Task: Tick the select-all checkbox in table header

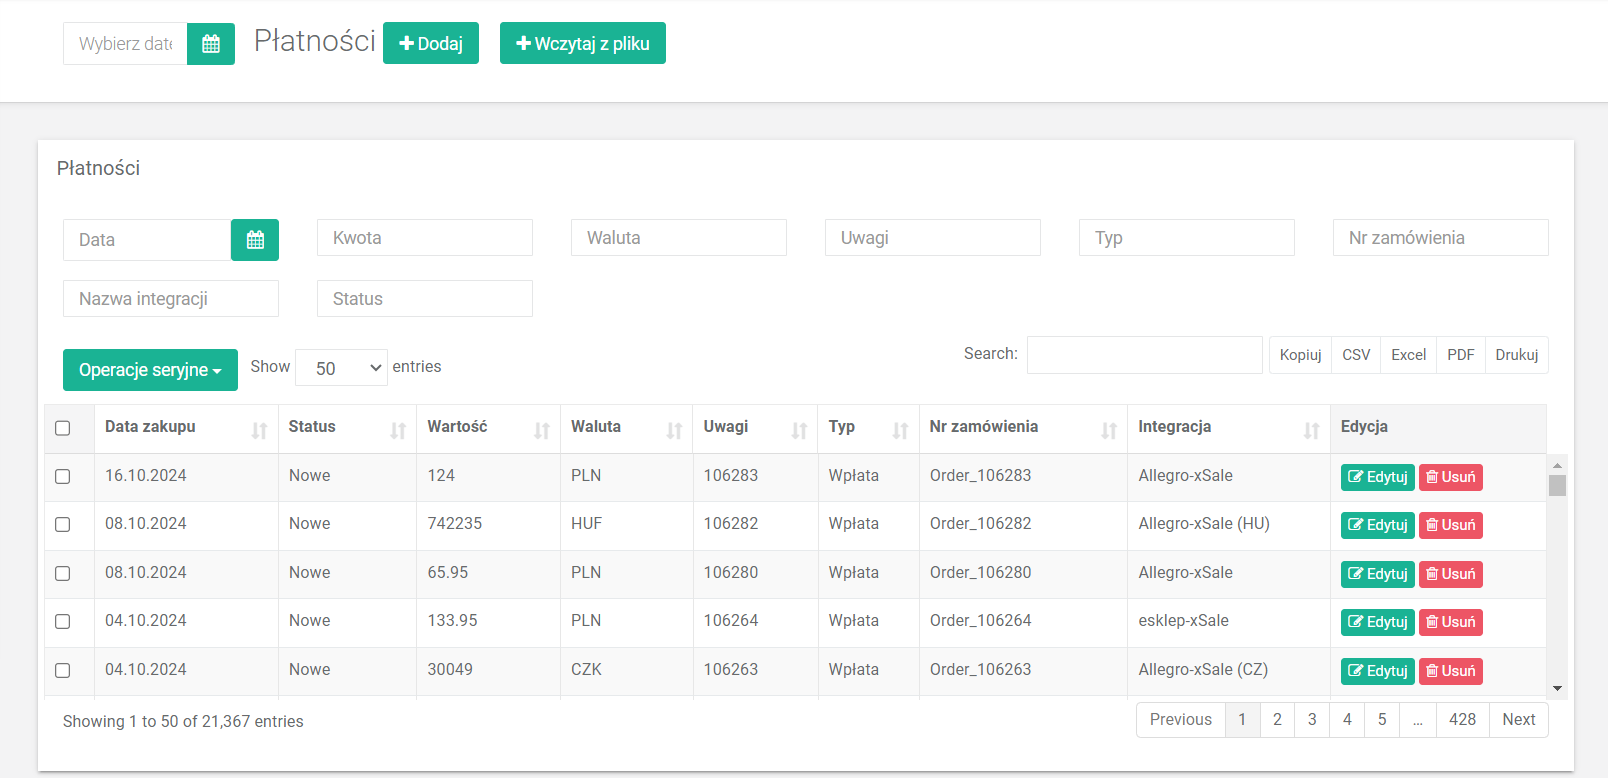Action: coord(63,428)
